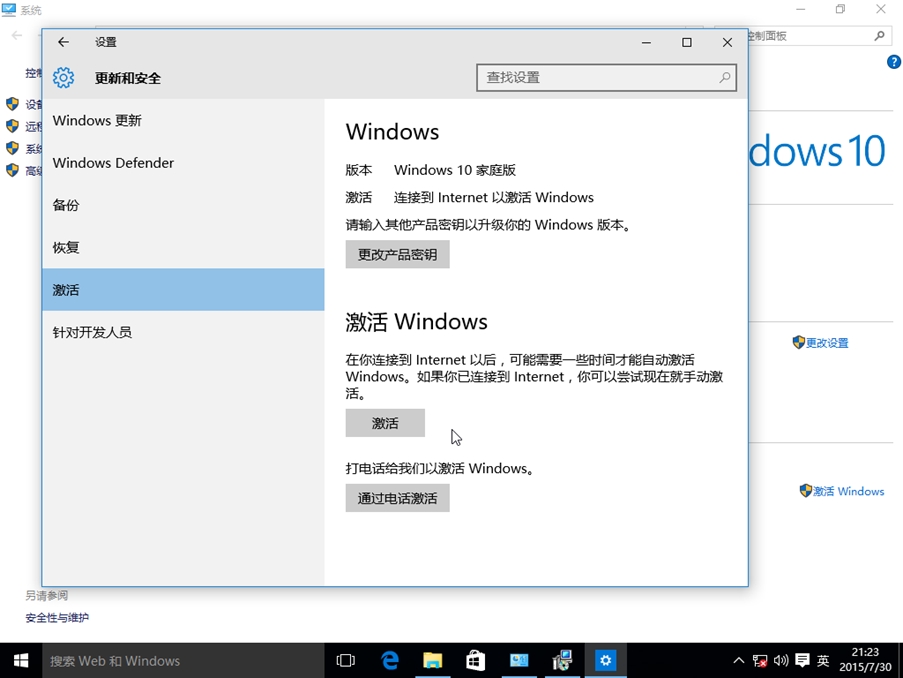Click the volume speaker tray icon

click(780, 661)
